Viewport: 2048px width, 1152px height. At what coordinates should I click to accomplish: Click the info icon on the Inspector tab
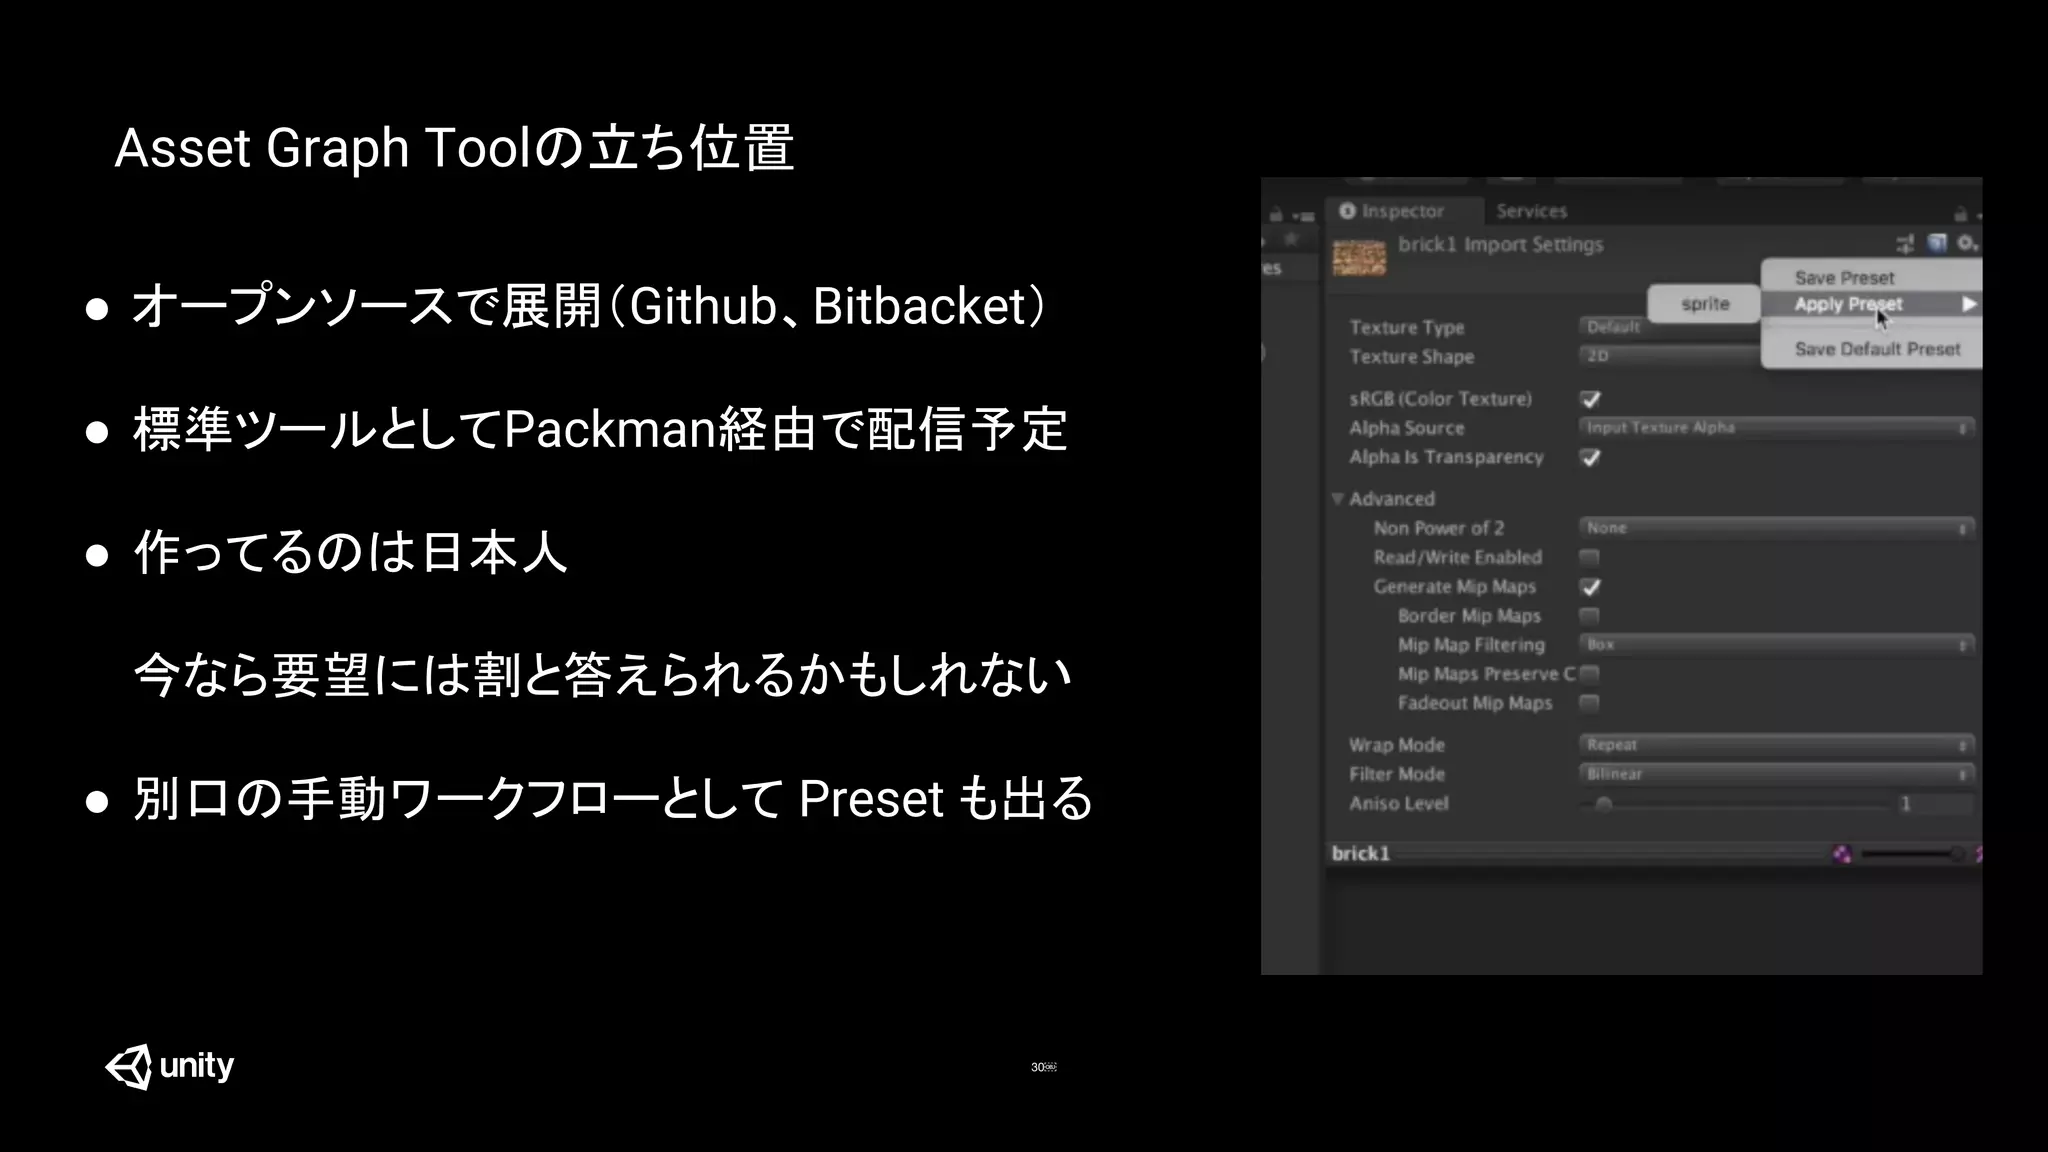tap(1347, 211)
